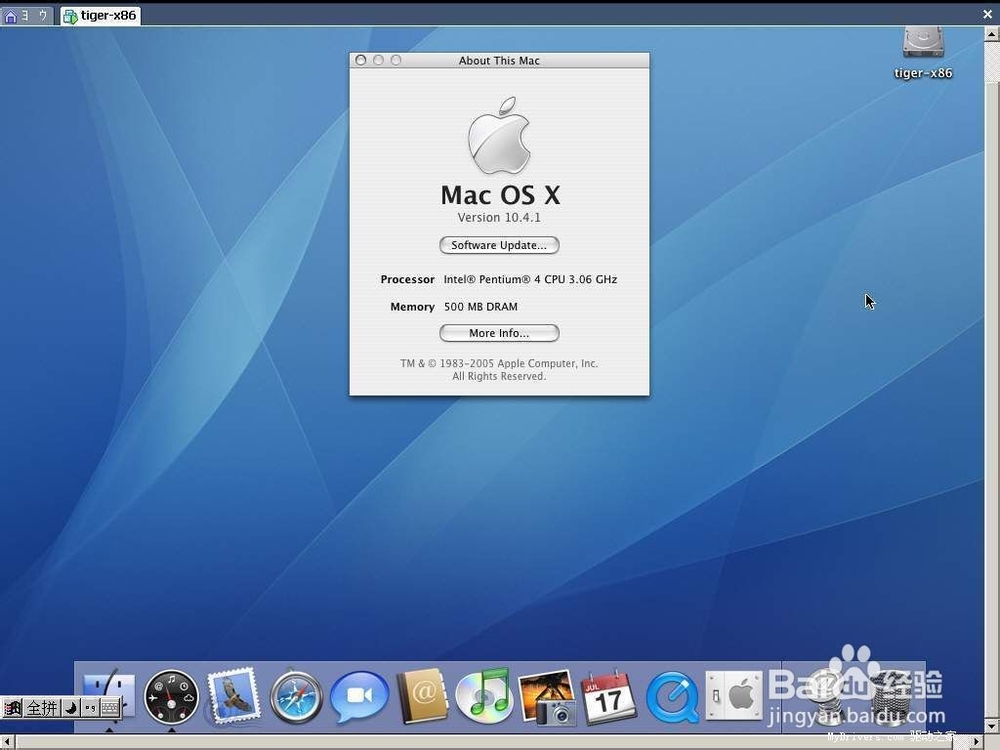Zoom the About This Mac window
The width and height of the screenshot is (1000, 750).
pyautogui.click(x=396, y=60)
